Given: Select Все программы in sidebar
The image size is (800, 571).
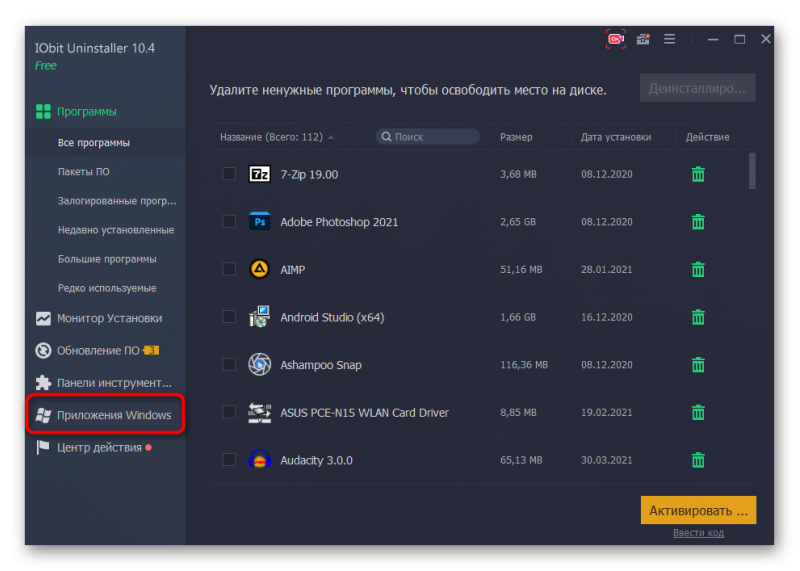Looking at the screenshot, I should click(x=105, y=142).
